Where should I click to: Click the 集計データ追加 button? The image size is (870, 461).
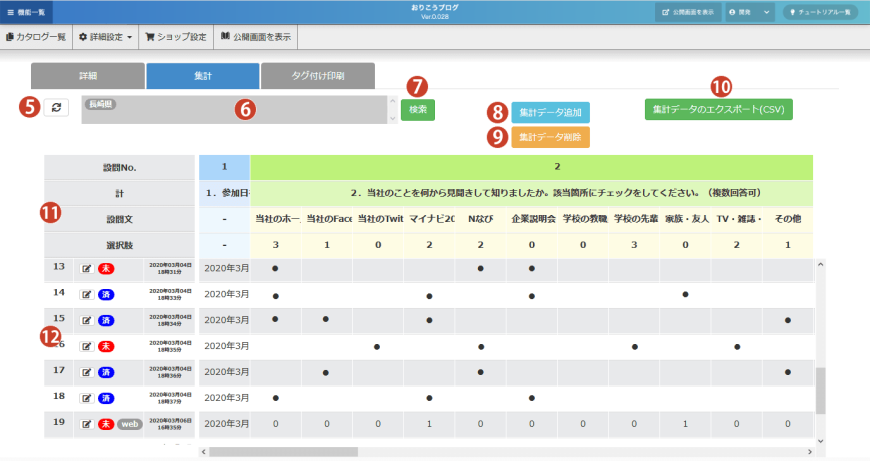click(x=550, y=112)
